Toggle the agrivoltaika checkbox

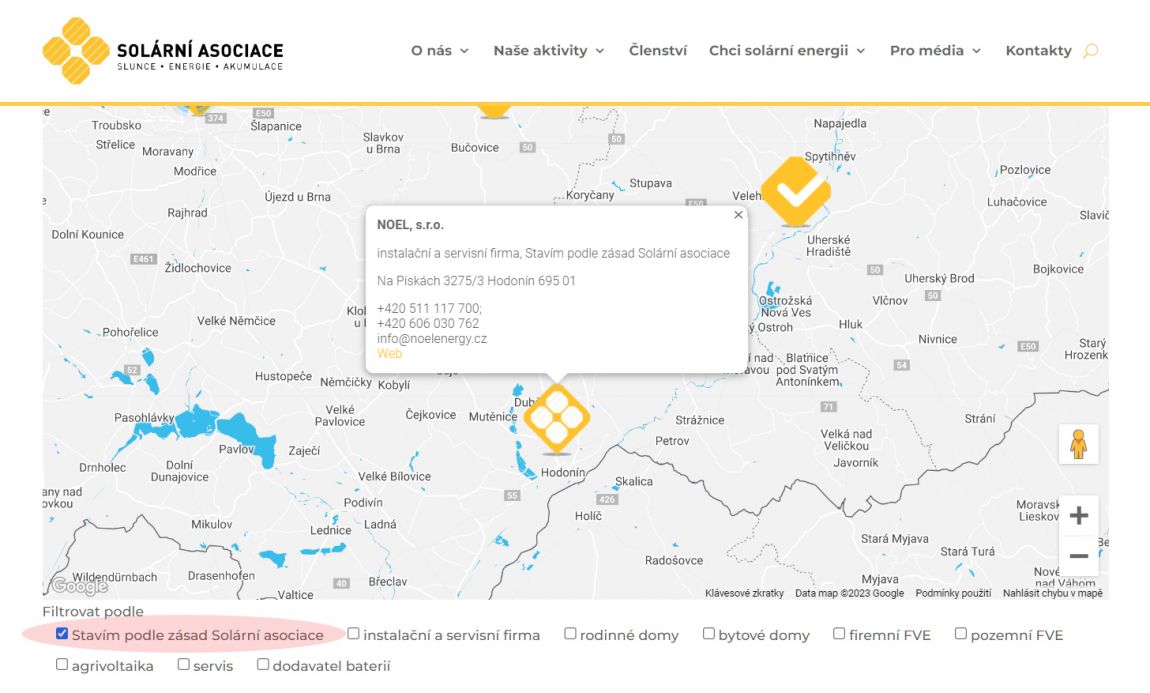coord(62,664)
